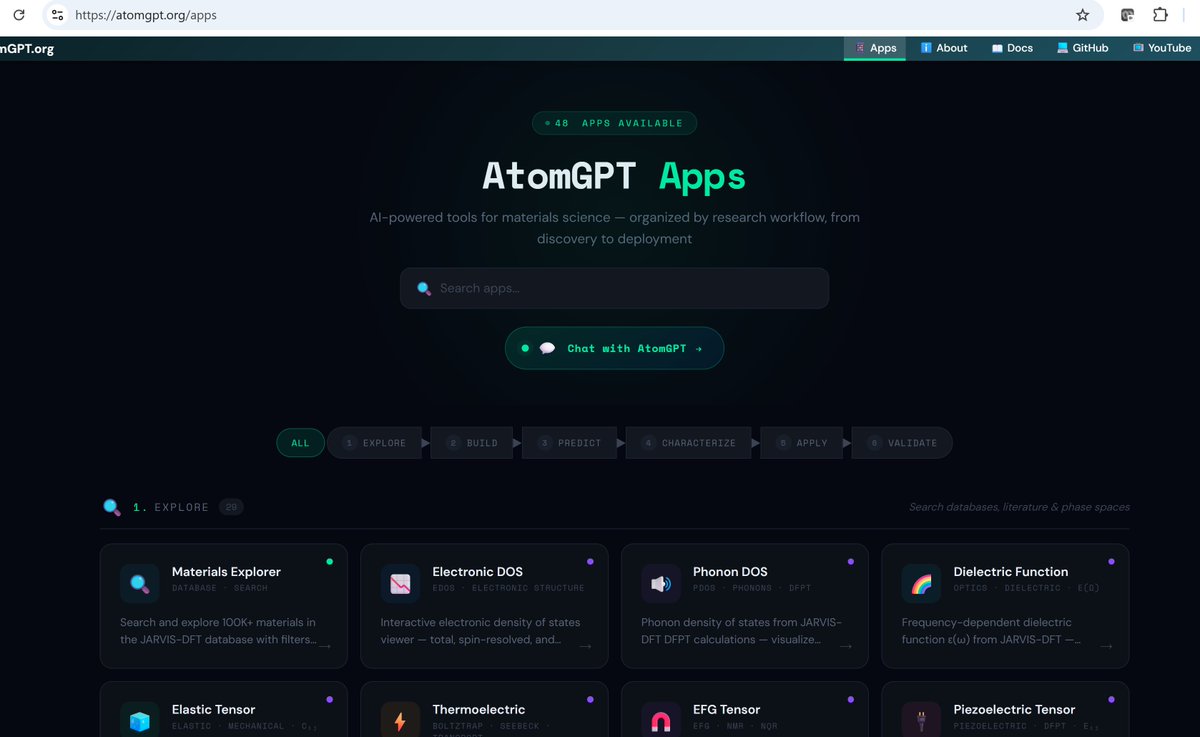This screenshot has height=737, width=1200.
Task: Click the purple status dot on Phonon DOS
Action: click(850, 562)
